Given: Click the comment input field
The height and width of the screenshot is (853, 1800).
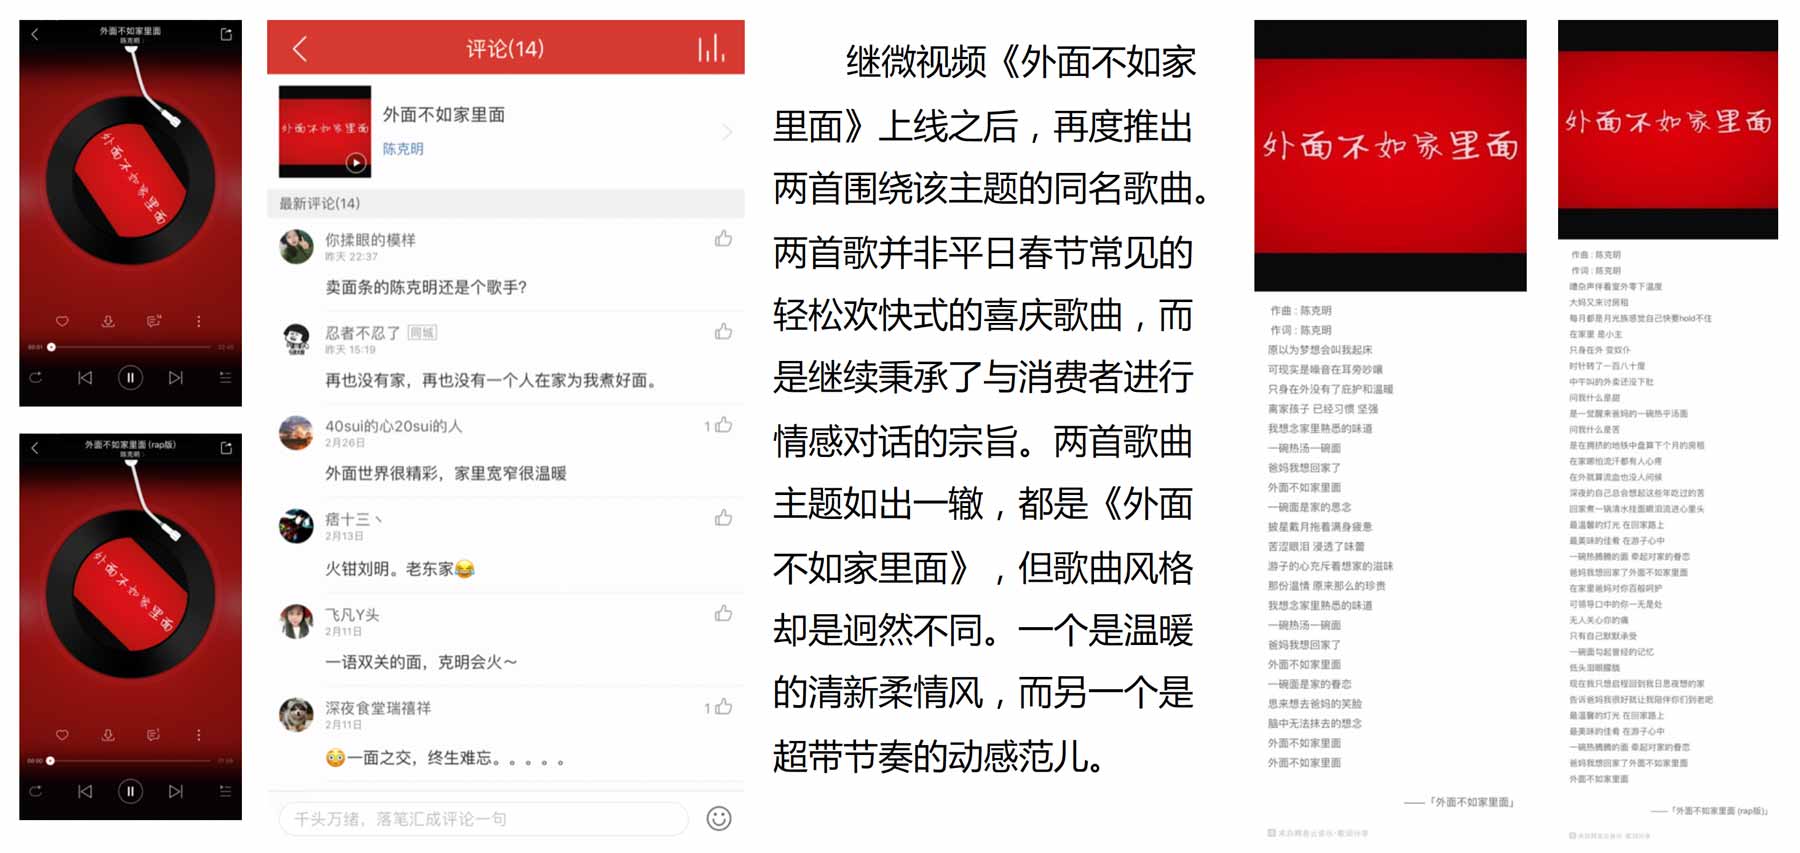Looking at the screenshot, I should (x=483, y=819).
